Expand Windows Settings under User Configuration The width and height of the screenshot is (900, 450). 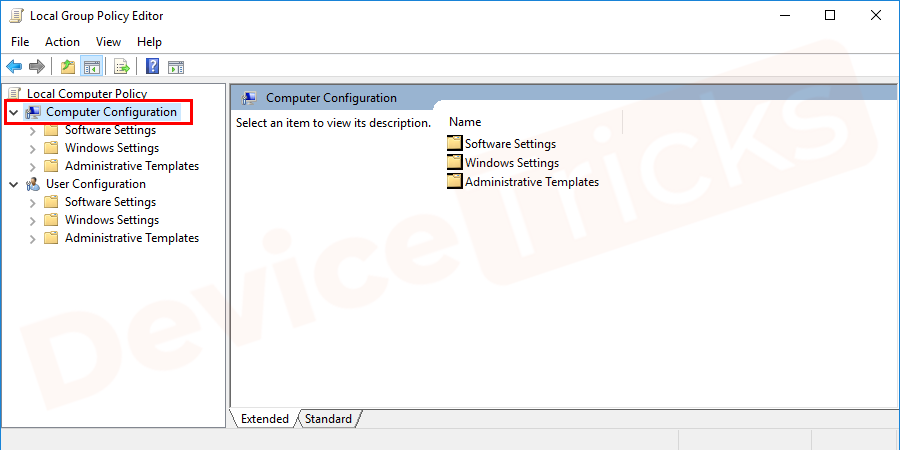pyautogui.click(x=33, y=220)
